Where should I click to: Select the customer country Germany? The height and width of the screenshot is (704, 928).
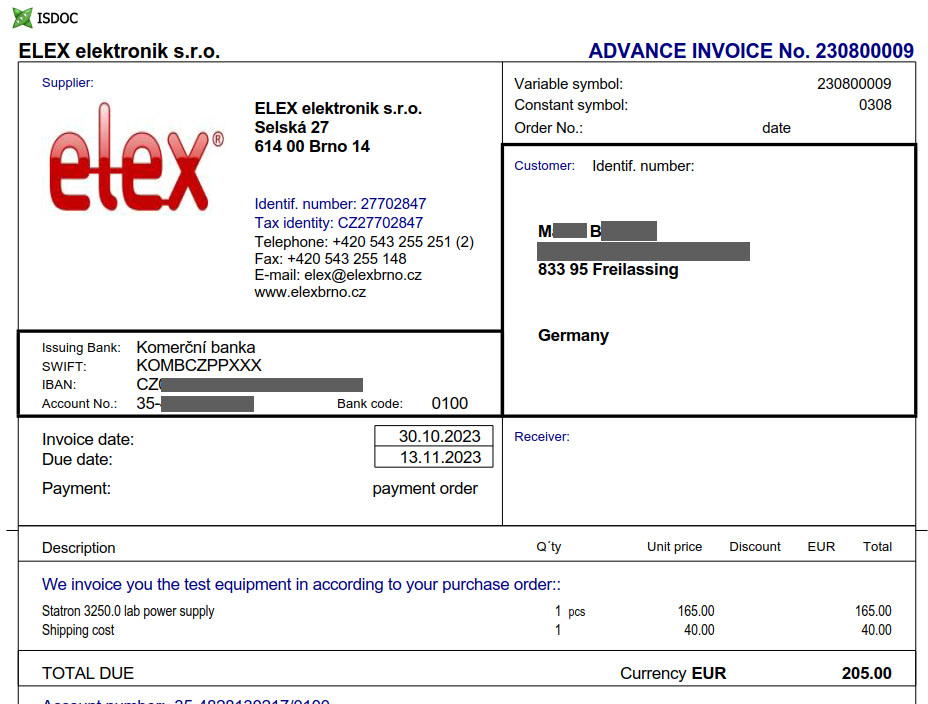click(573, 335)
